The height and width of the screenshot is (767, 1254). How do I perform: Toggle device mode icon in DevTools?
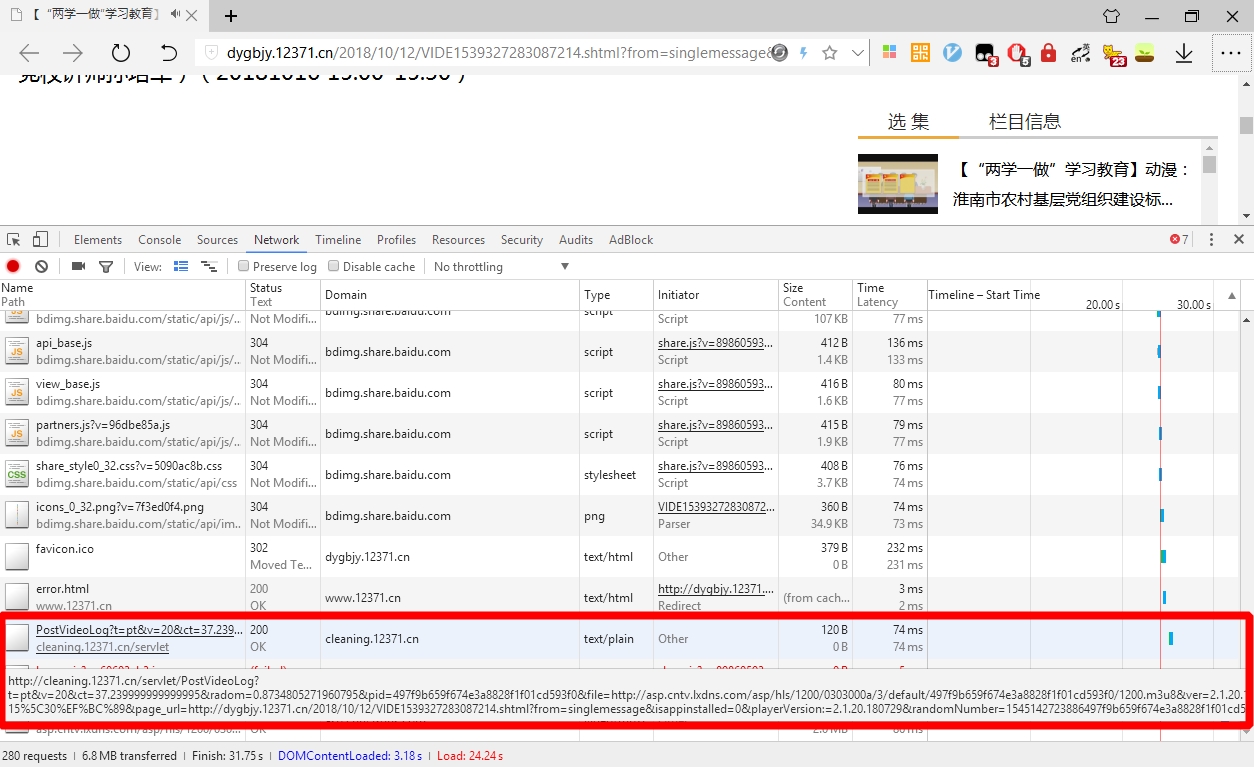coord(40,240)
